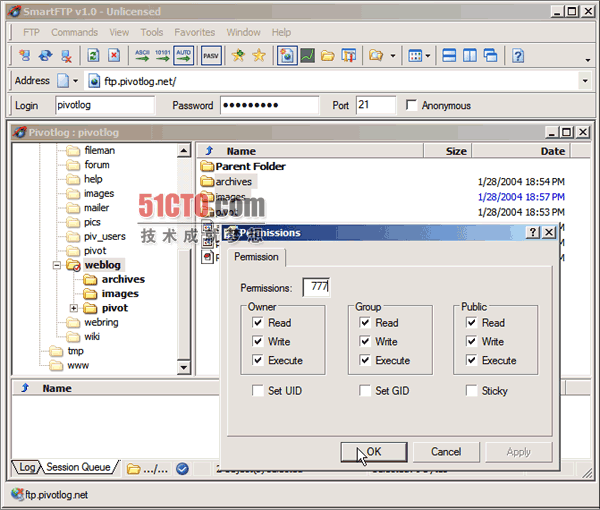600x510 pixels.
Task: Click the Permissions numeric value field
Action: 316,287
